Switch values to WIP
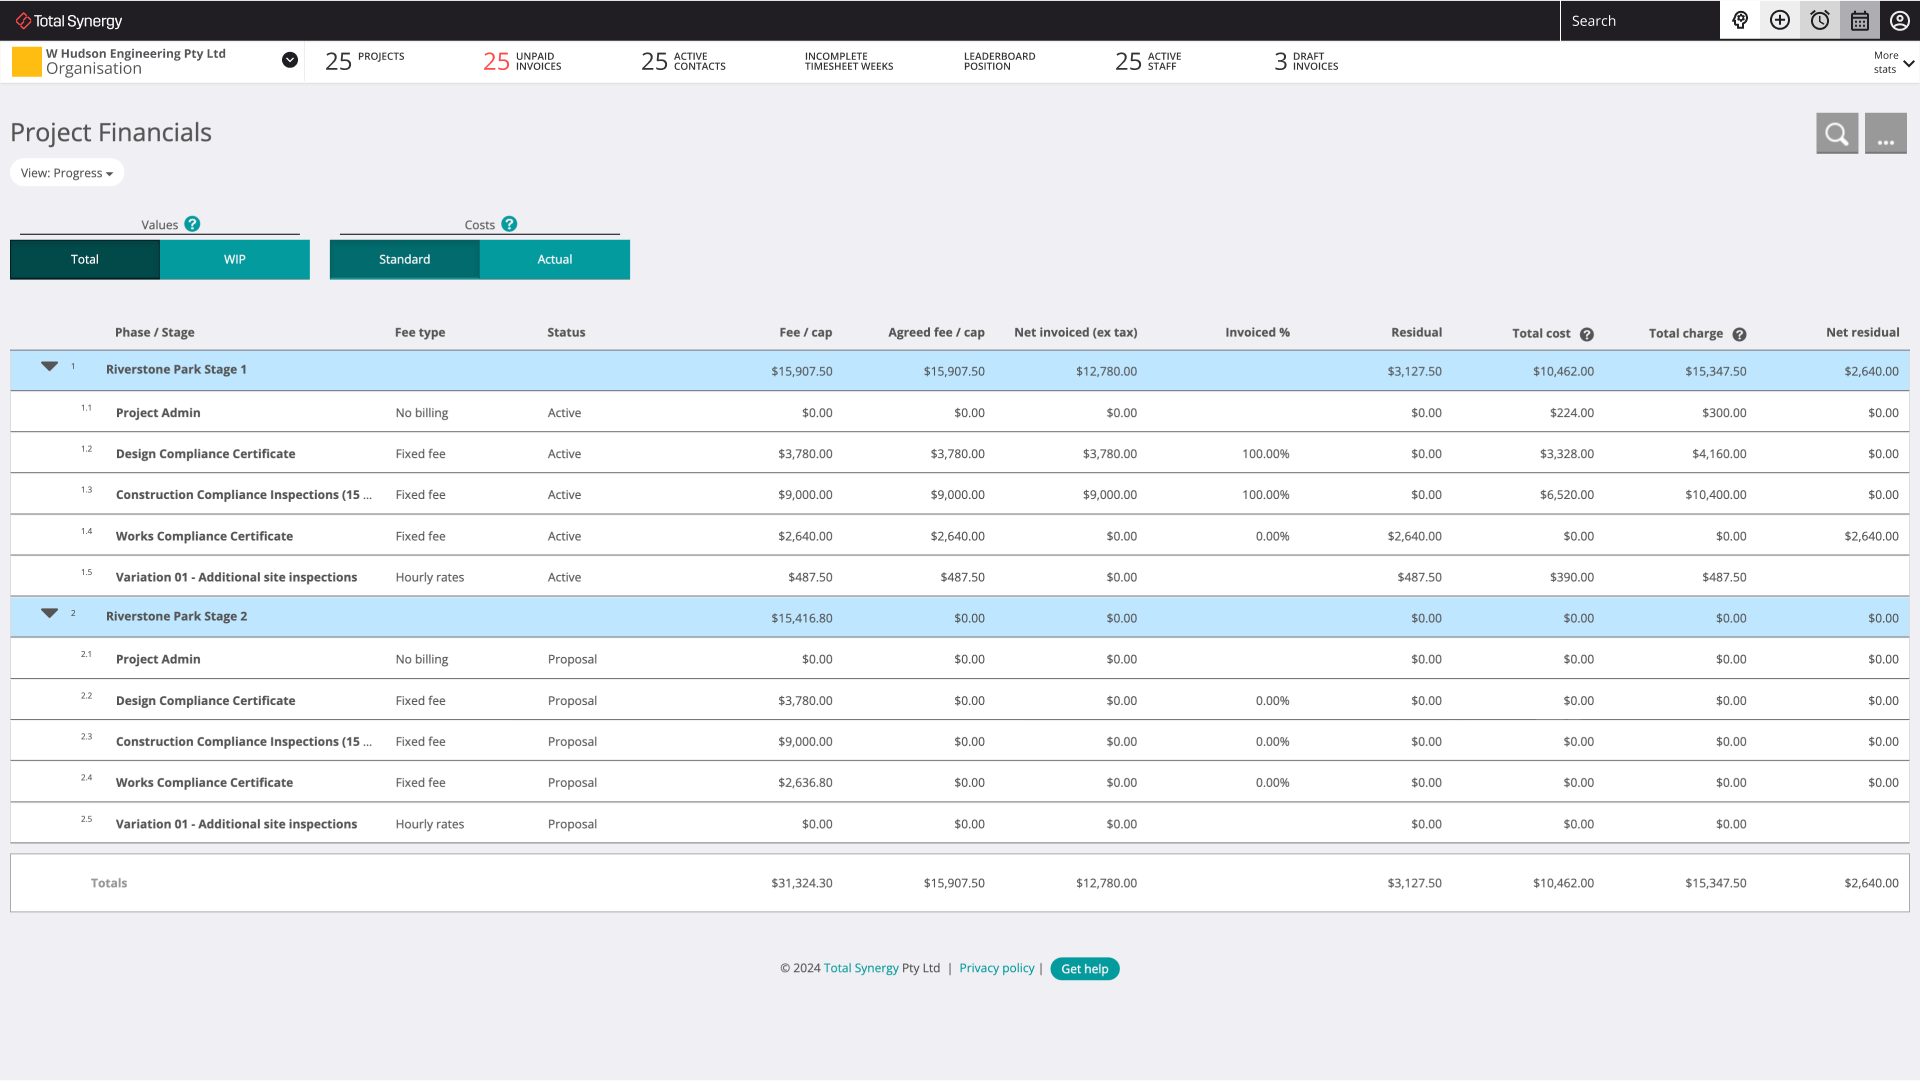The image size is (1920, 1081). point(234,259)
